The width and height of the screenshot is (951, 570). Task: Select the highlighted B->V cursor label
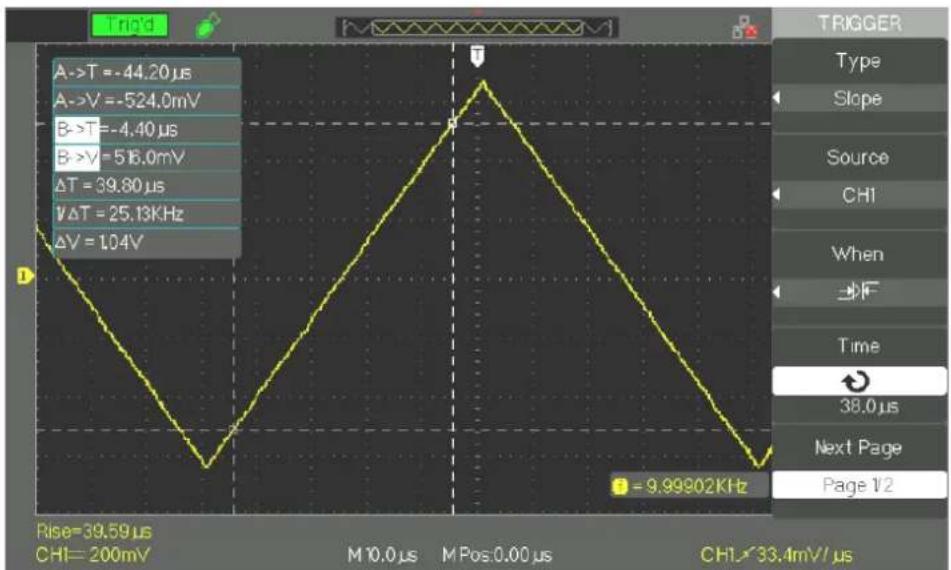[77, 158]
